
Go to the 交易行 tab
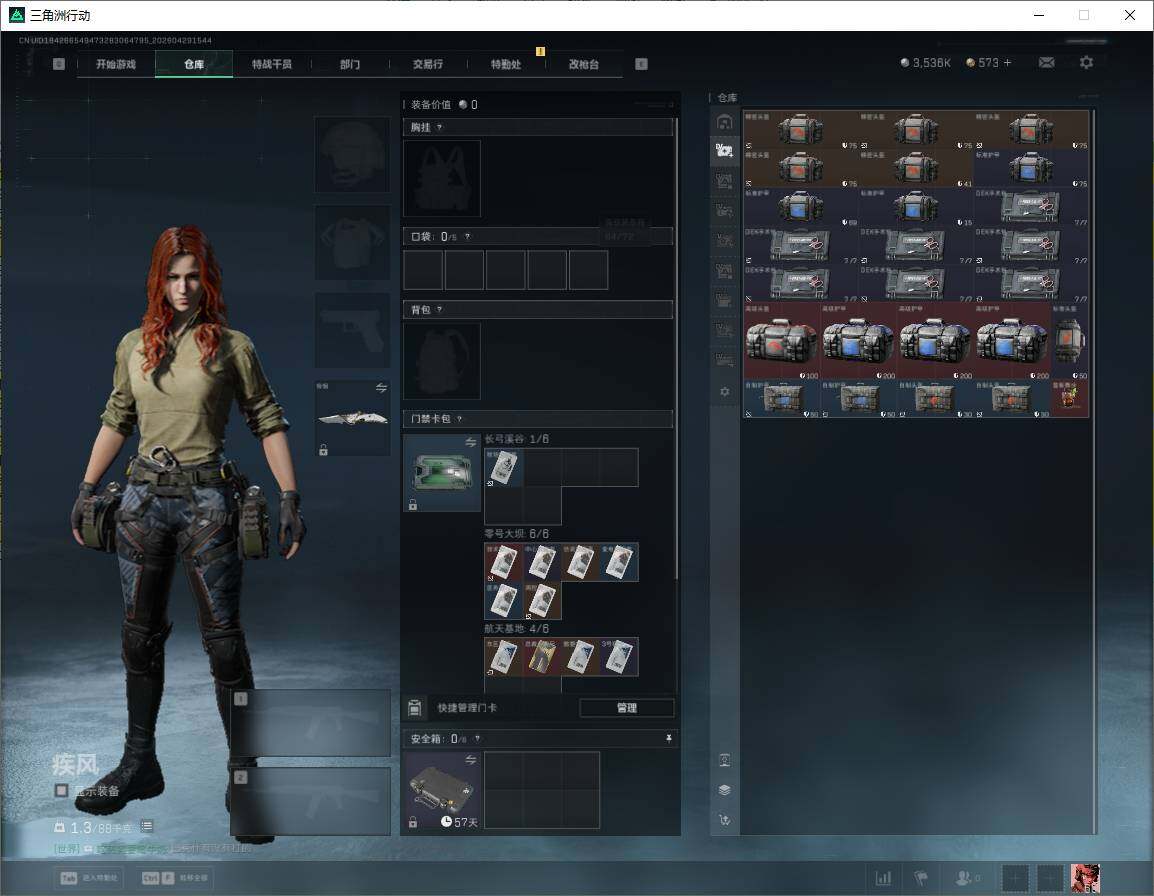click(428, 64)
